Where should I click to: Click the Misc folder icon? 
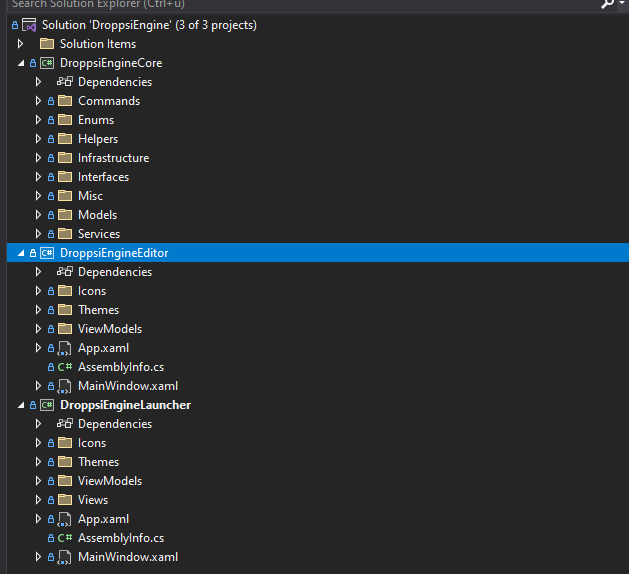[x=65, y=195]
